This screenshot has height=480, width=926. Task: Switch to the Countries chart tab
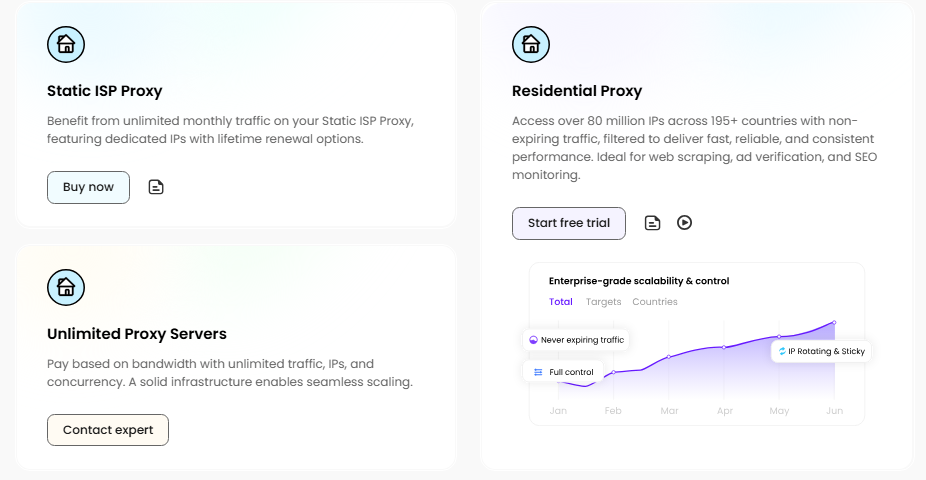pos(655,302)
